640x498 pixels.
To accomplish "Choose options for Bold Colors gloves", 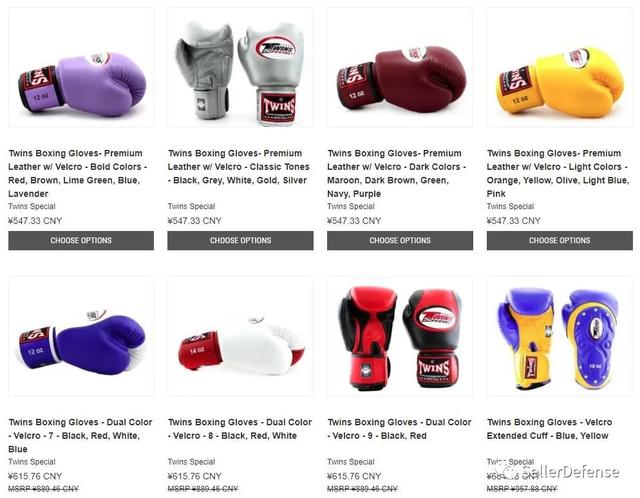I will click(81, 240).
